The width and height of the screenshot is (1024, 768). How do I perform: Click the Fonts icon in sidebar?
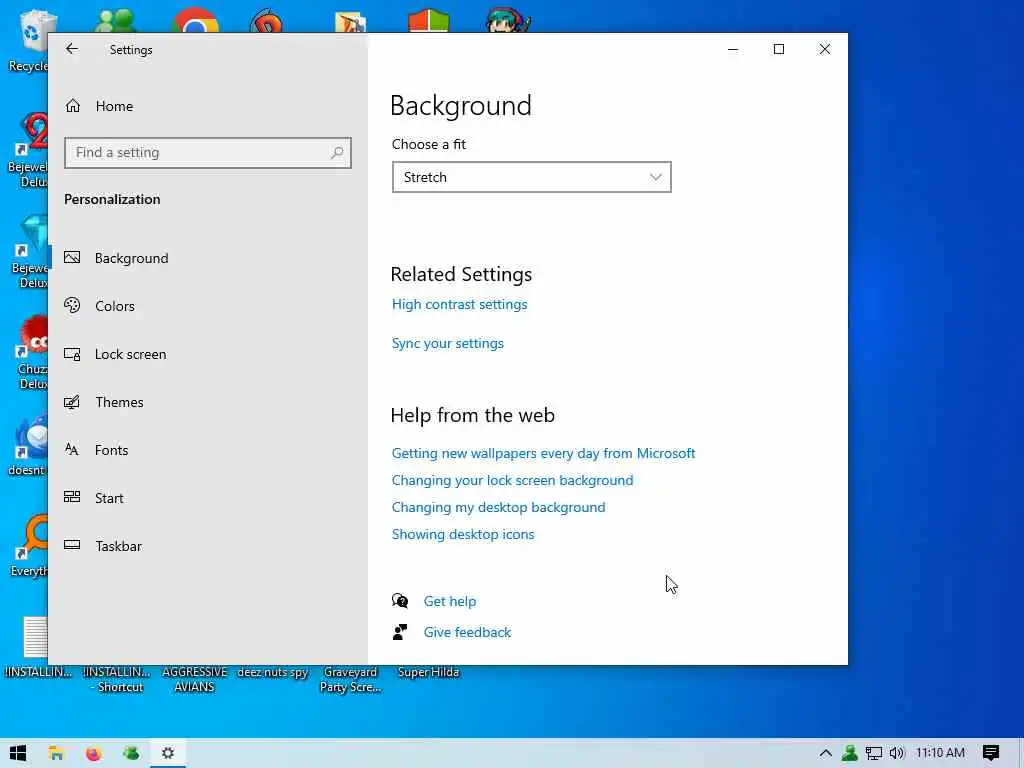(72, 449)
